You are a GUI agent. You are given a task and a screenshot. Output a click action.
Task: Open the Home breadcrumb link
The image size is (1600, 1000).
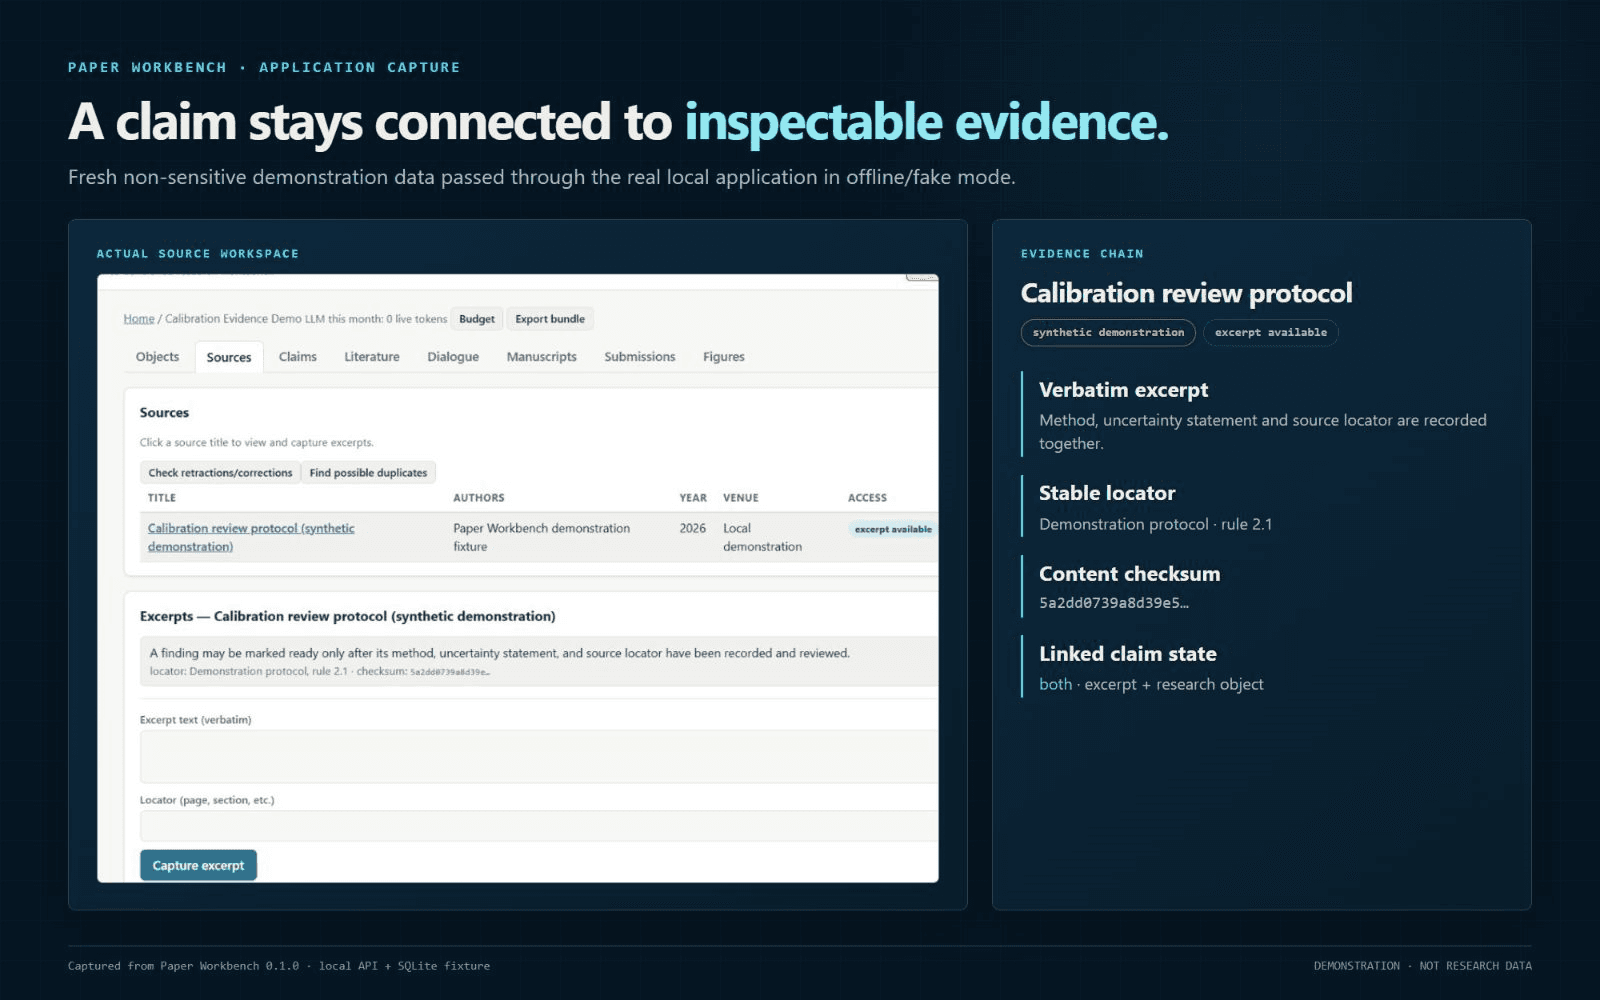tap(139, 319)
